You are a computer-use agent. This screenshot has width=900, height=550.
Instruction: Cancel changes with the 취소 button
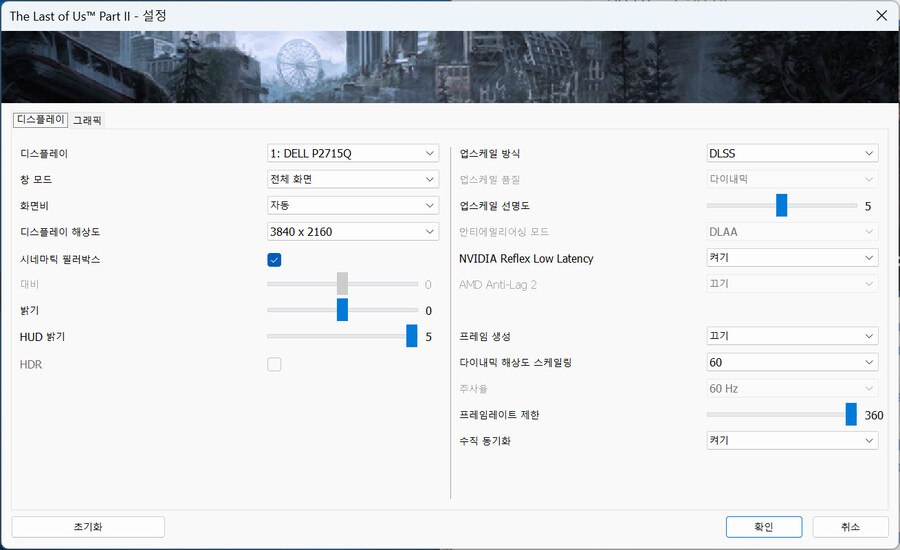[x=850, y=527]
